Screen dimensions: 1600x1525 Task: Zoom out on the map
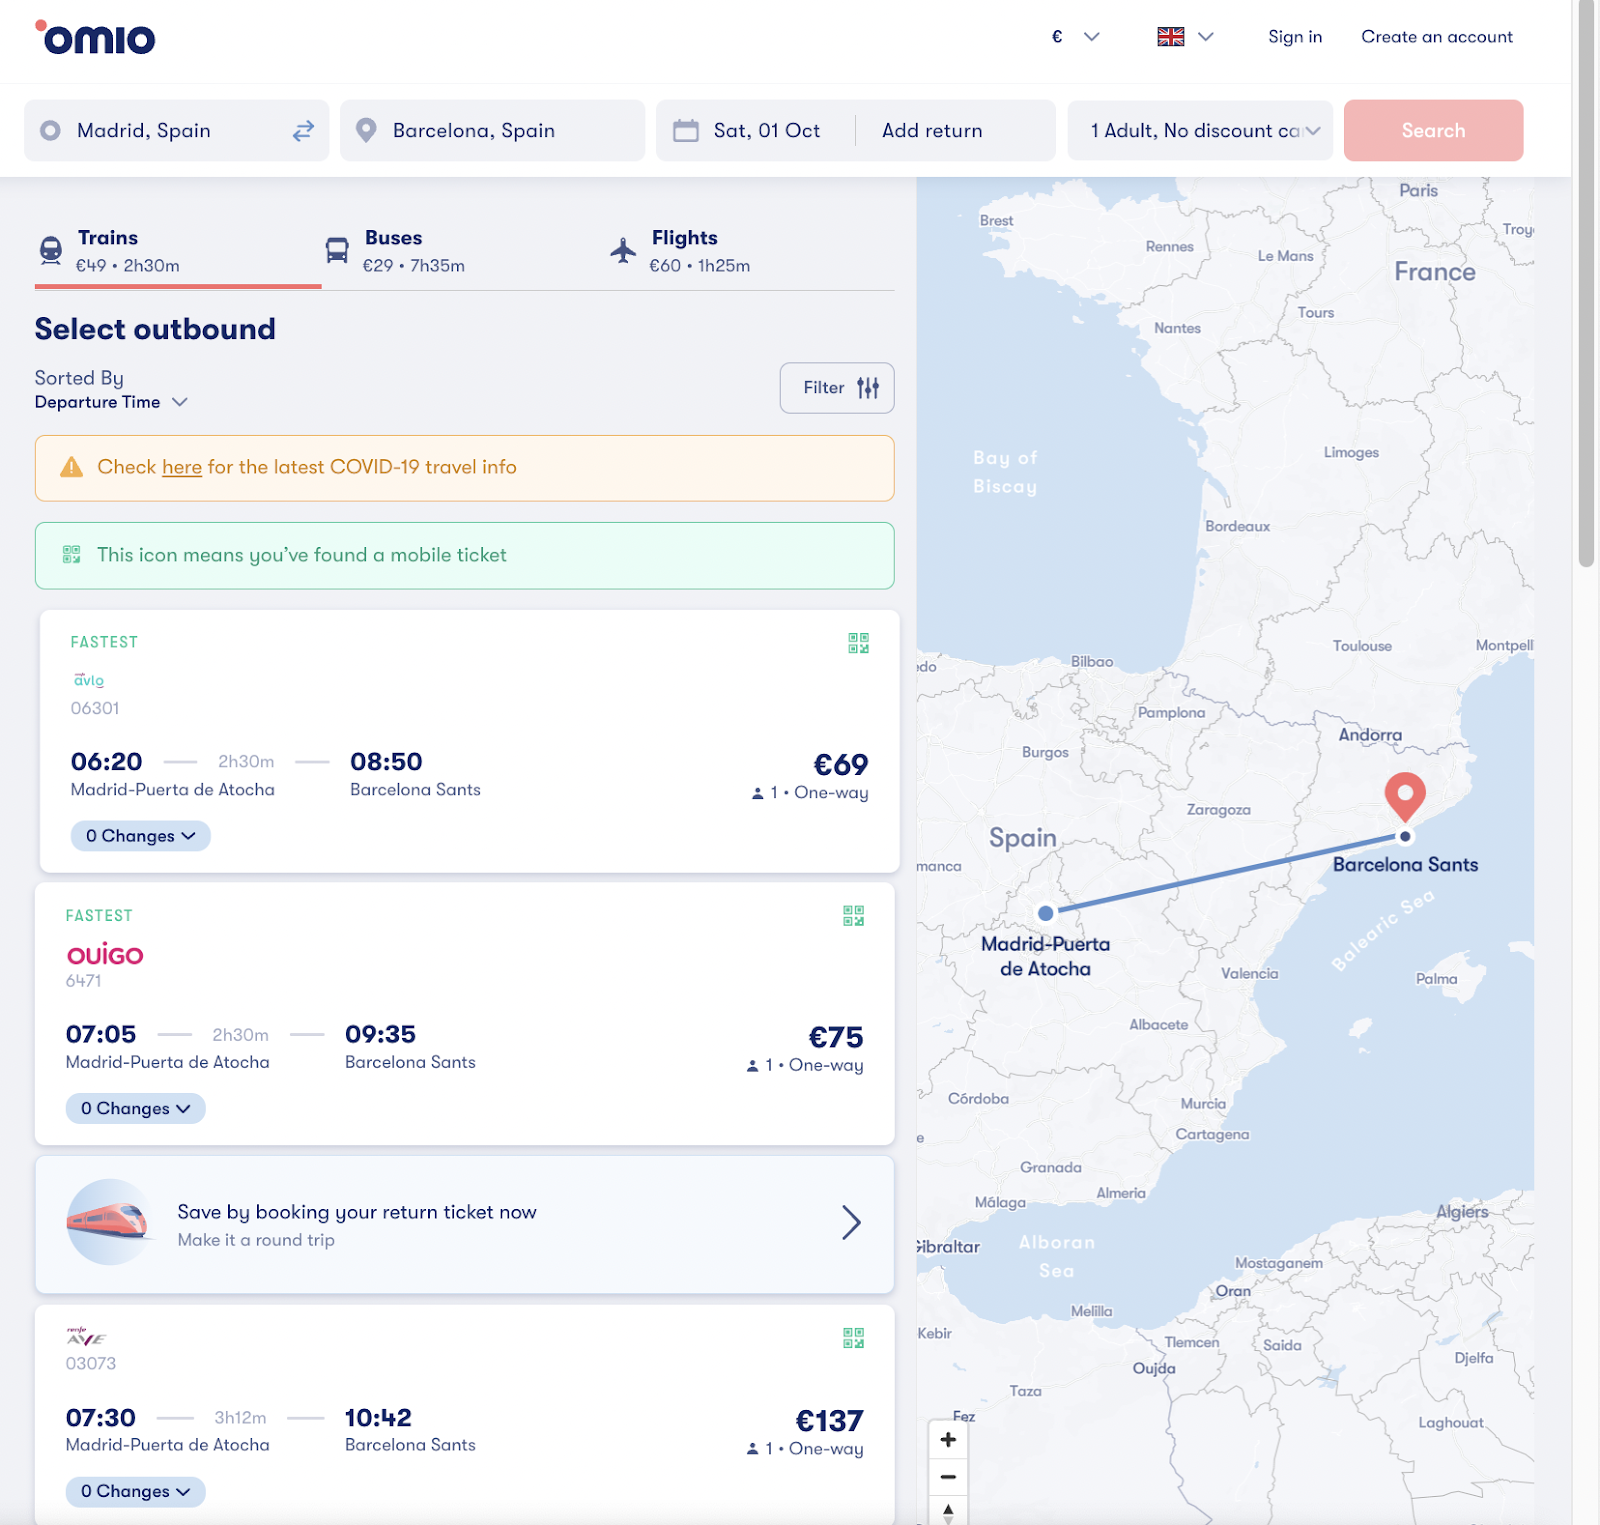click(x=948, y=1477)
